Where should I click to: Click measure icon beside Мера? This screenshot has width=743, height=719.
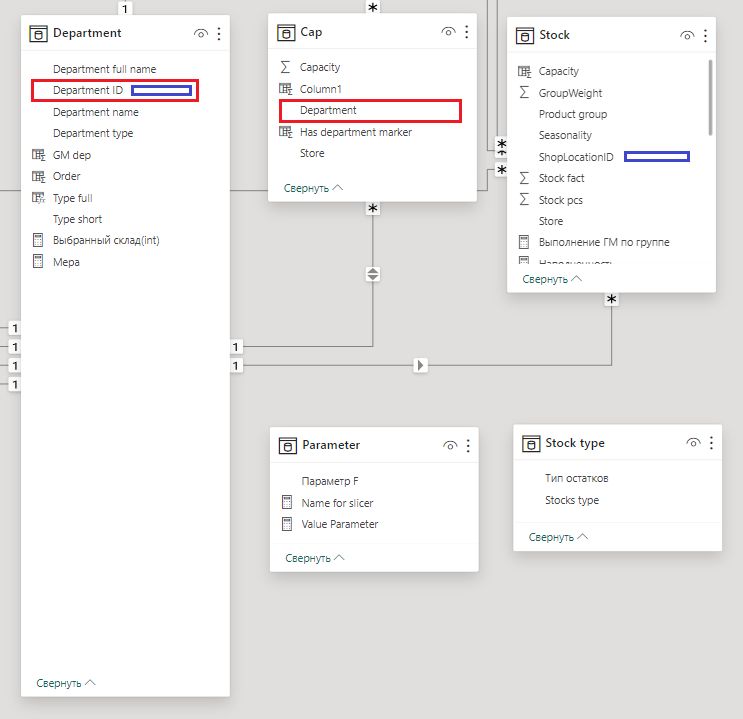[38, 261]
